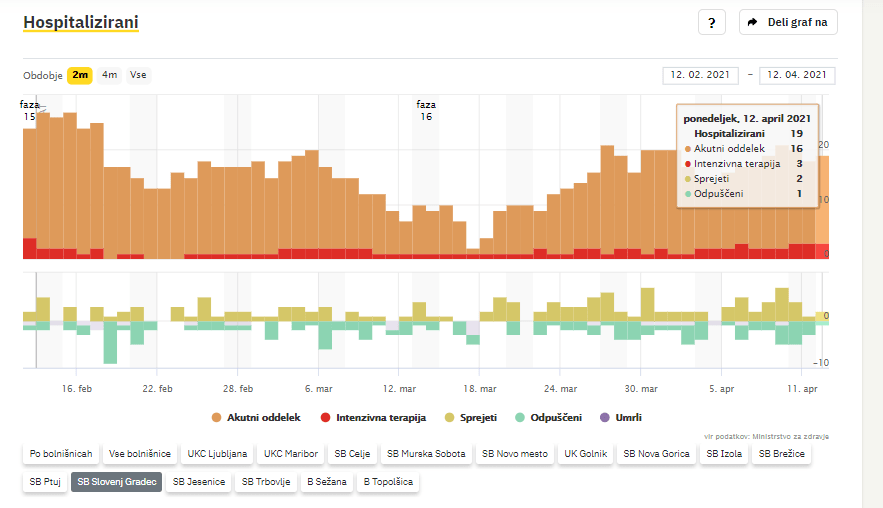
Task: Open the Deli graf na share menu
Action: (788, 23)
